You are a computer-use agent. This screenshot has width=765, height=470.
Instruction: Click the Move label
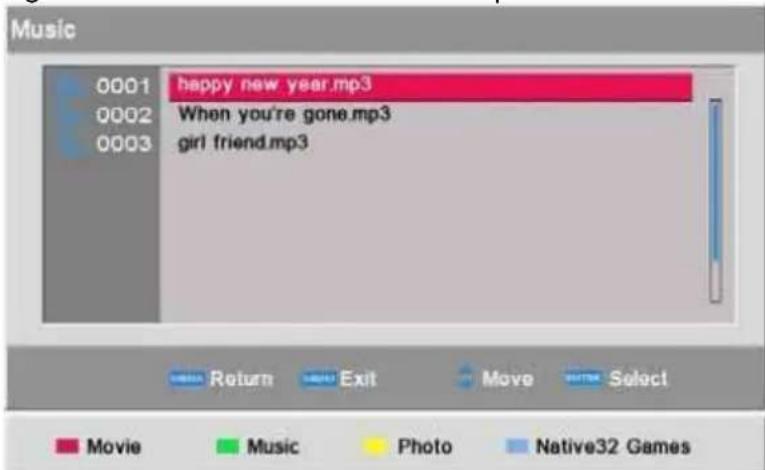(x=507, y=379)
